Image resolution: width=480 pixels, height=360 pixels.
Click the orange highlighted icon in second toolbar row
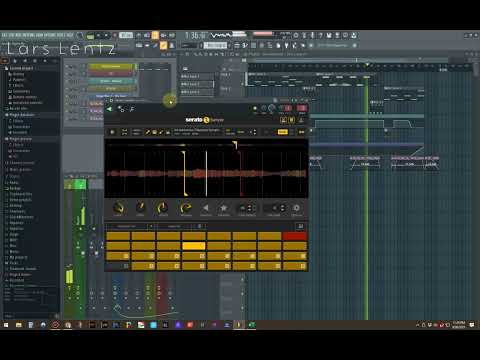pos(163,45)
